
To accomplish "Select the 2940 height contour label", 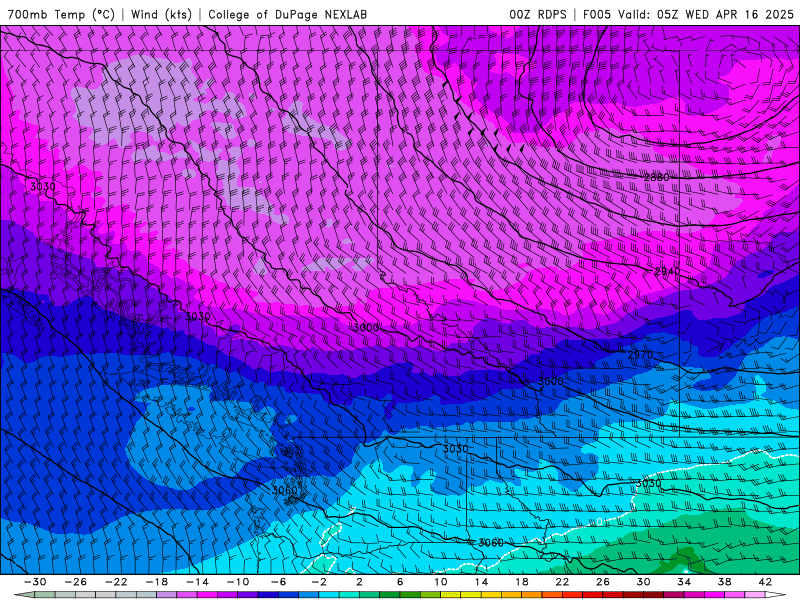I will (667, 271).
